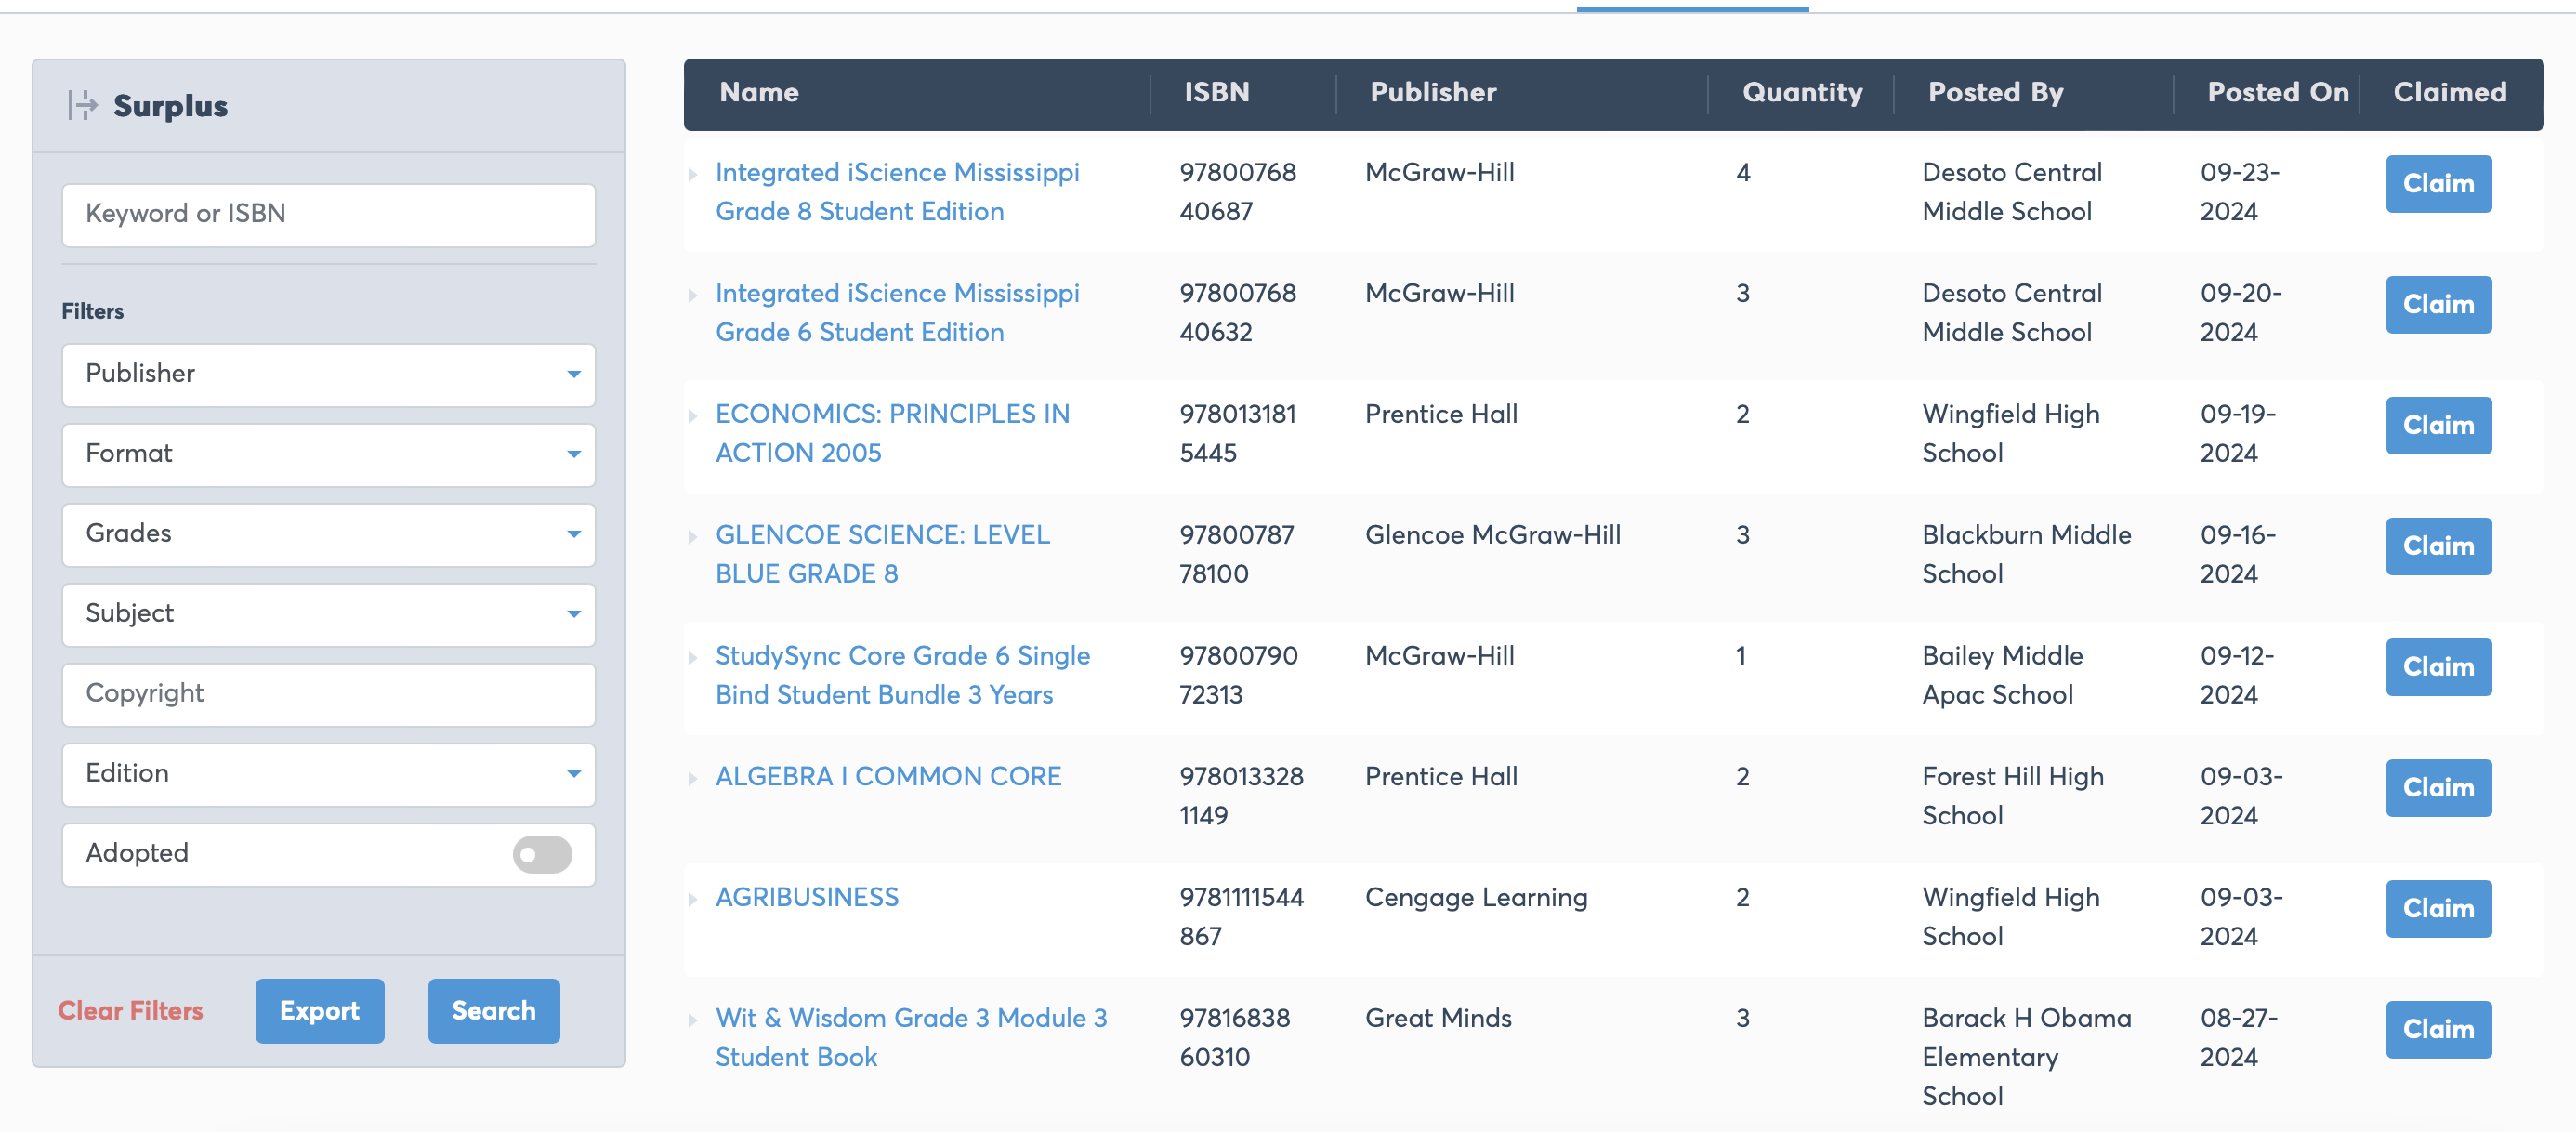The image size is (2576, 1132).
Task: Sort the table by Claimed column
Action: click(2449, 92)
